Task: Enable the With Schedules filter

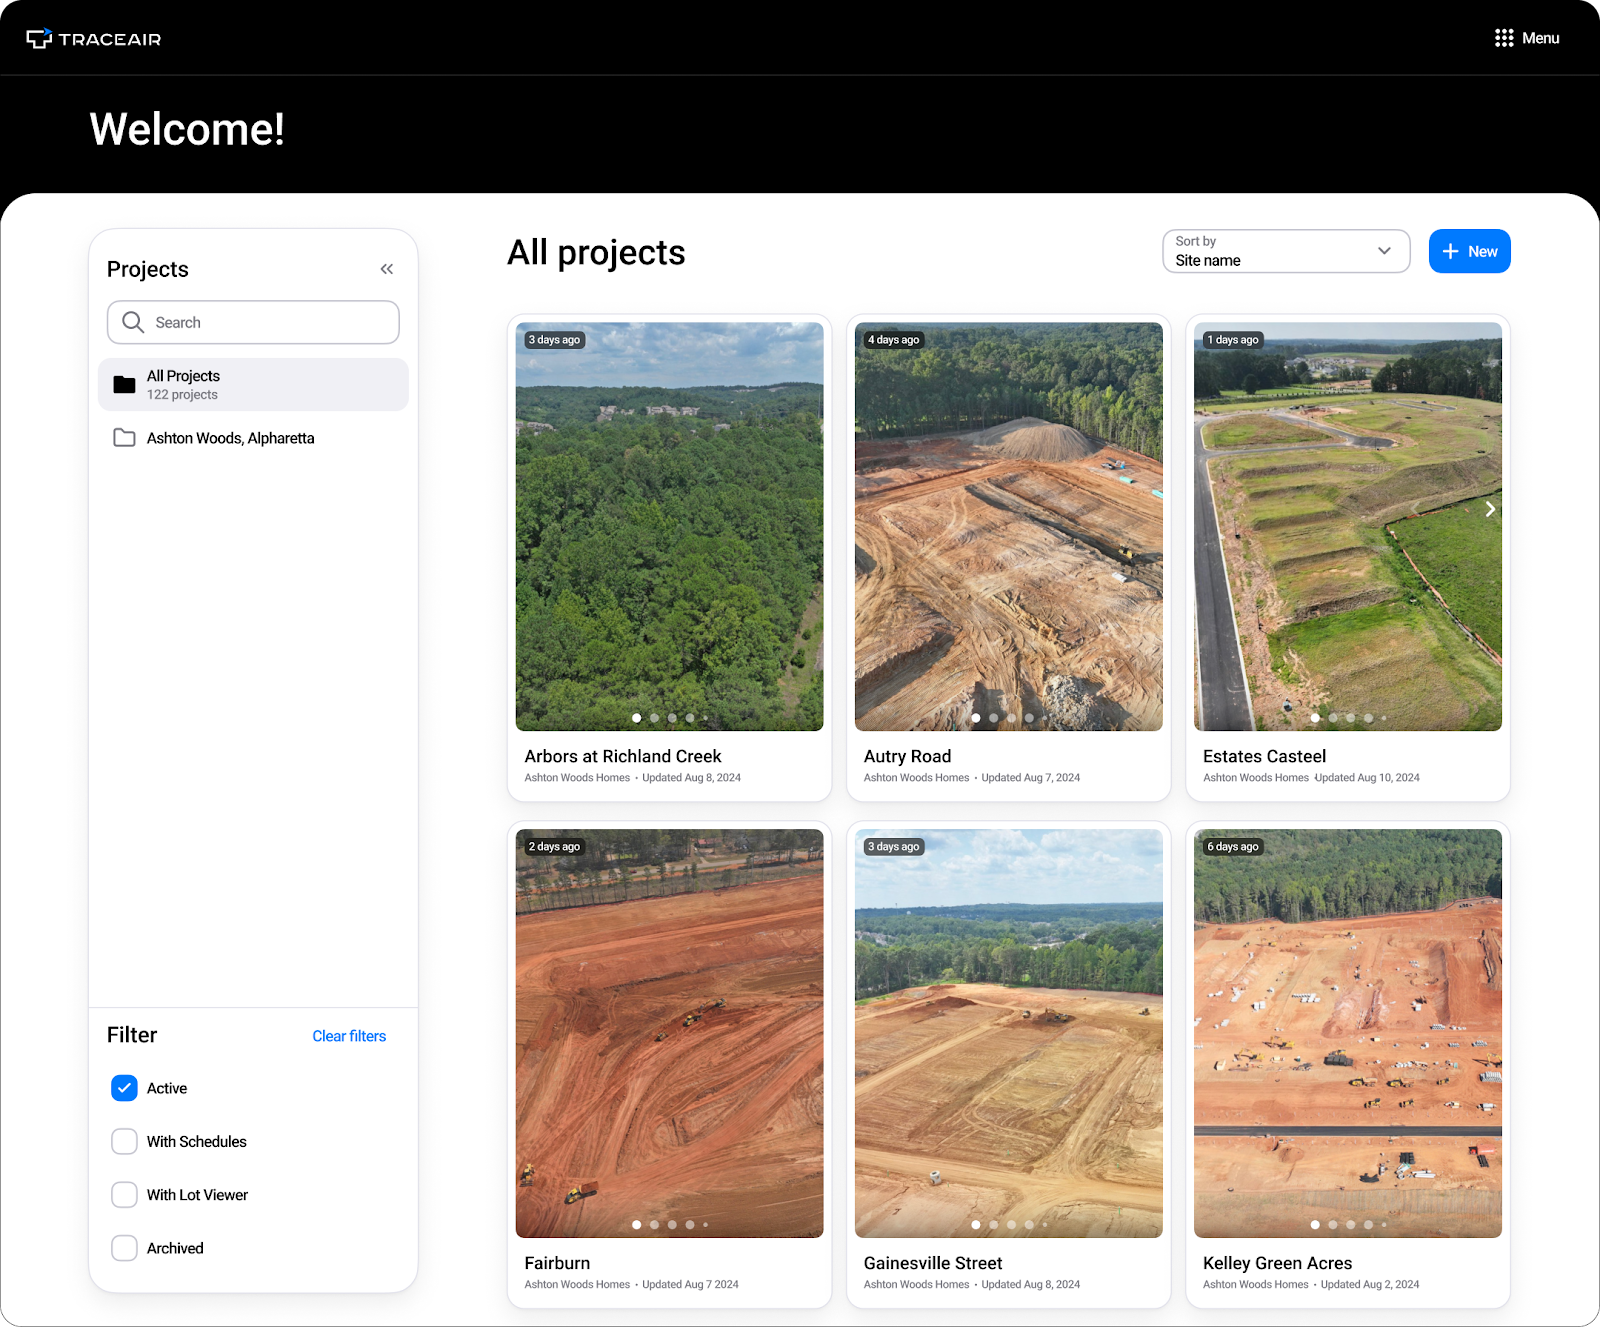Action: (124, 1141)
